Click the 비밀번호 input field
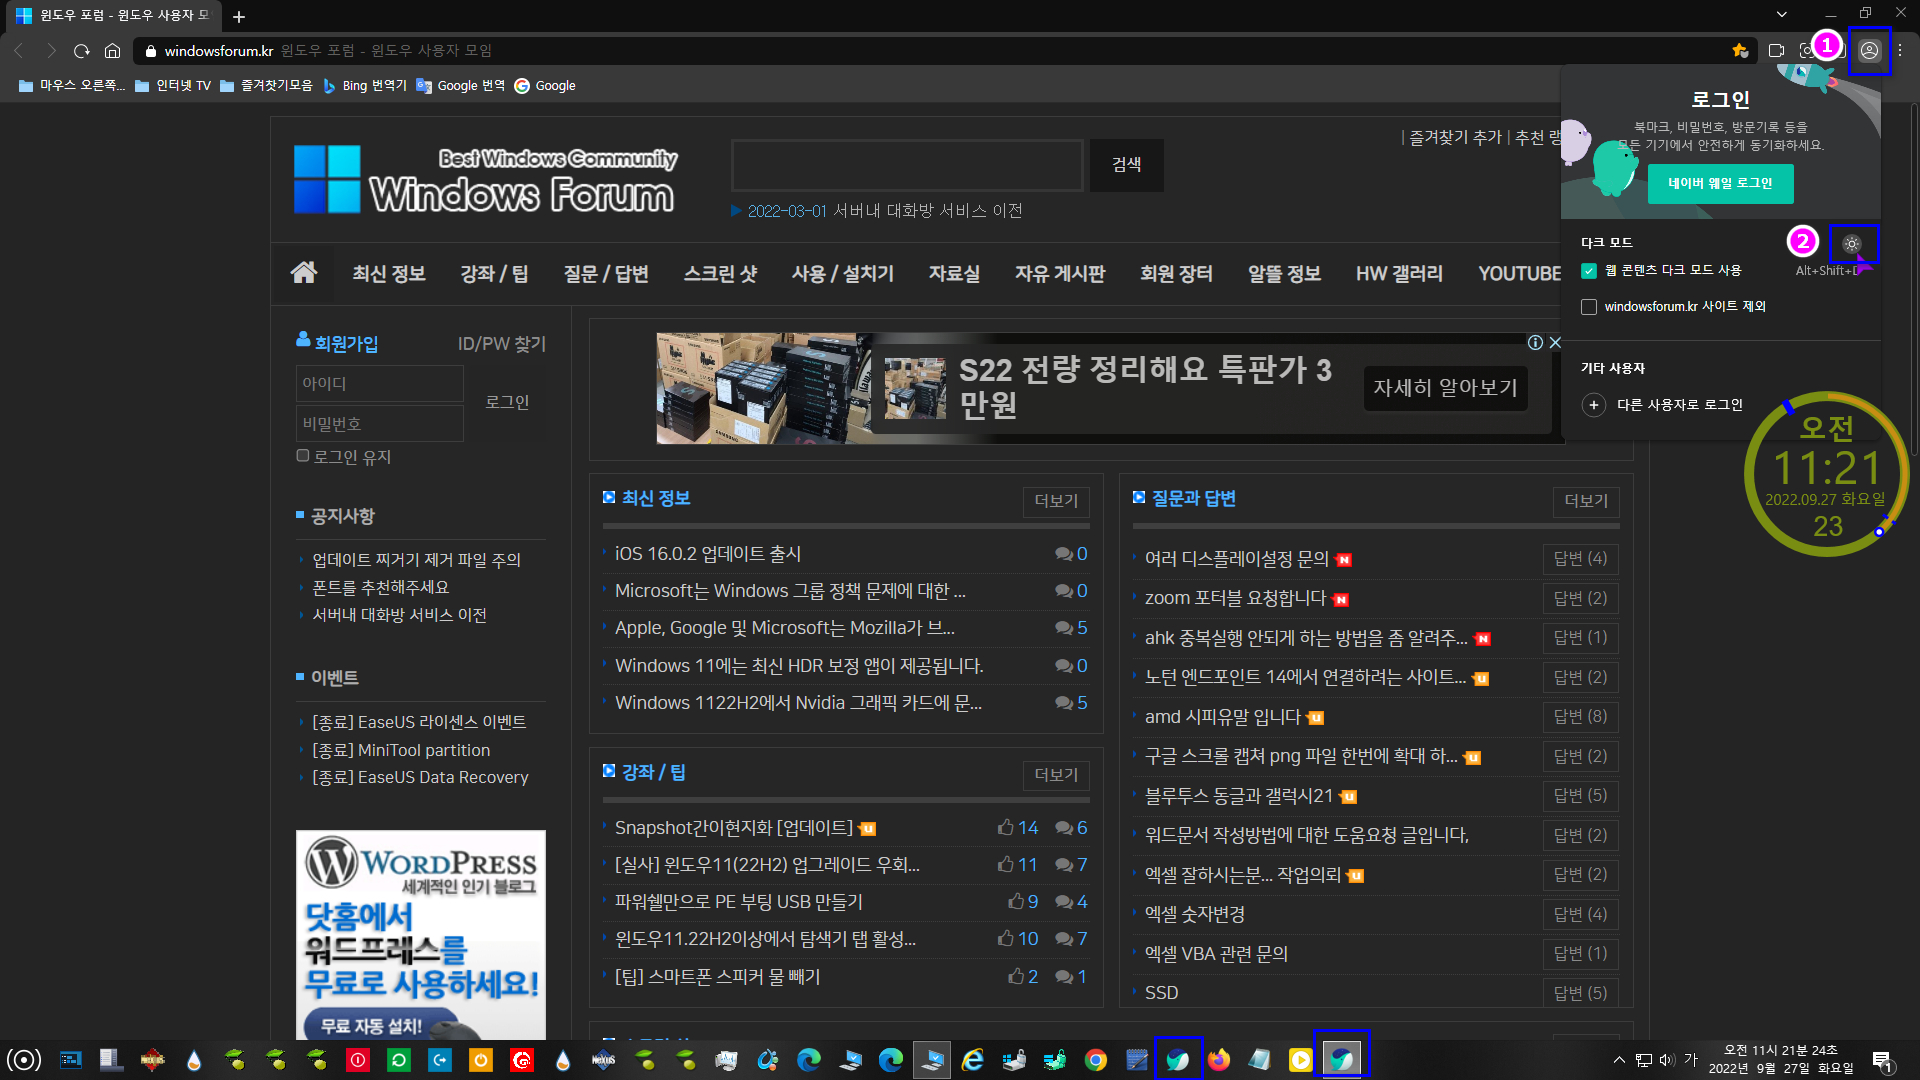The width and height of the screenshot is (1920, 1080). pos(380,424)
